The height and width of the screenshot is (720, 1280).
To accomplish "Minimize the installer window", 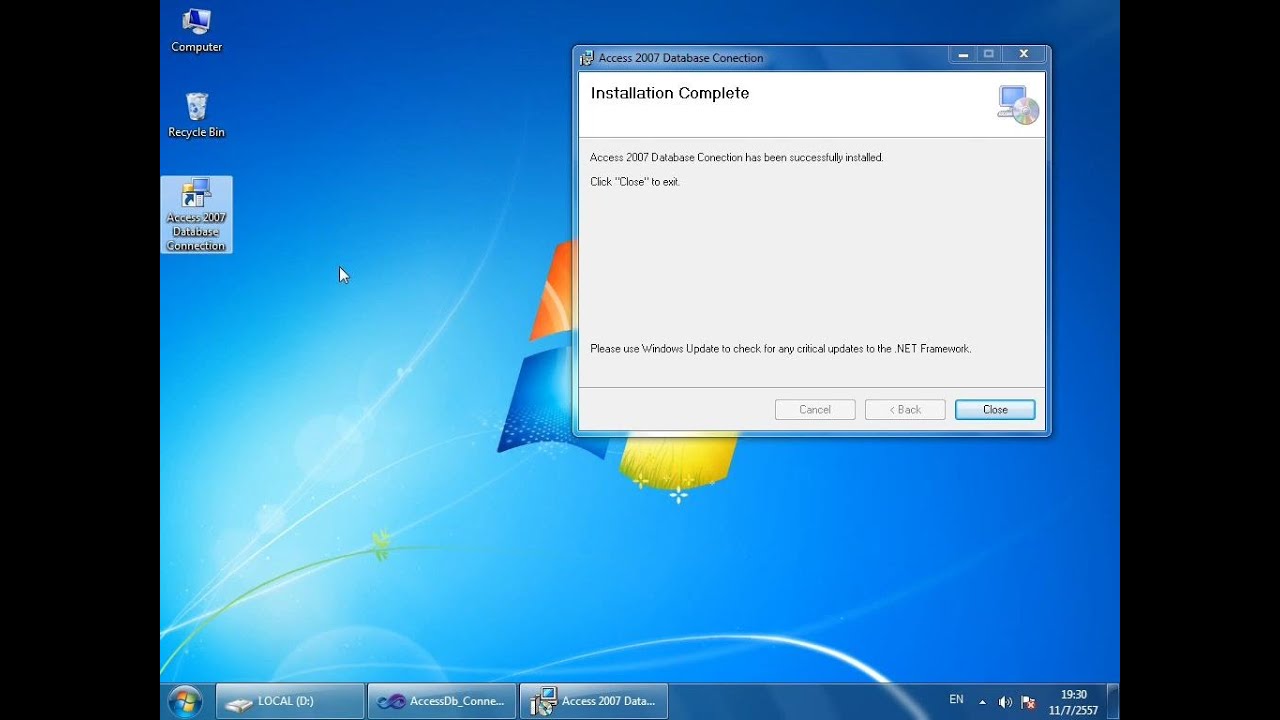I will 961,54.
